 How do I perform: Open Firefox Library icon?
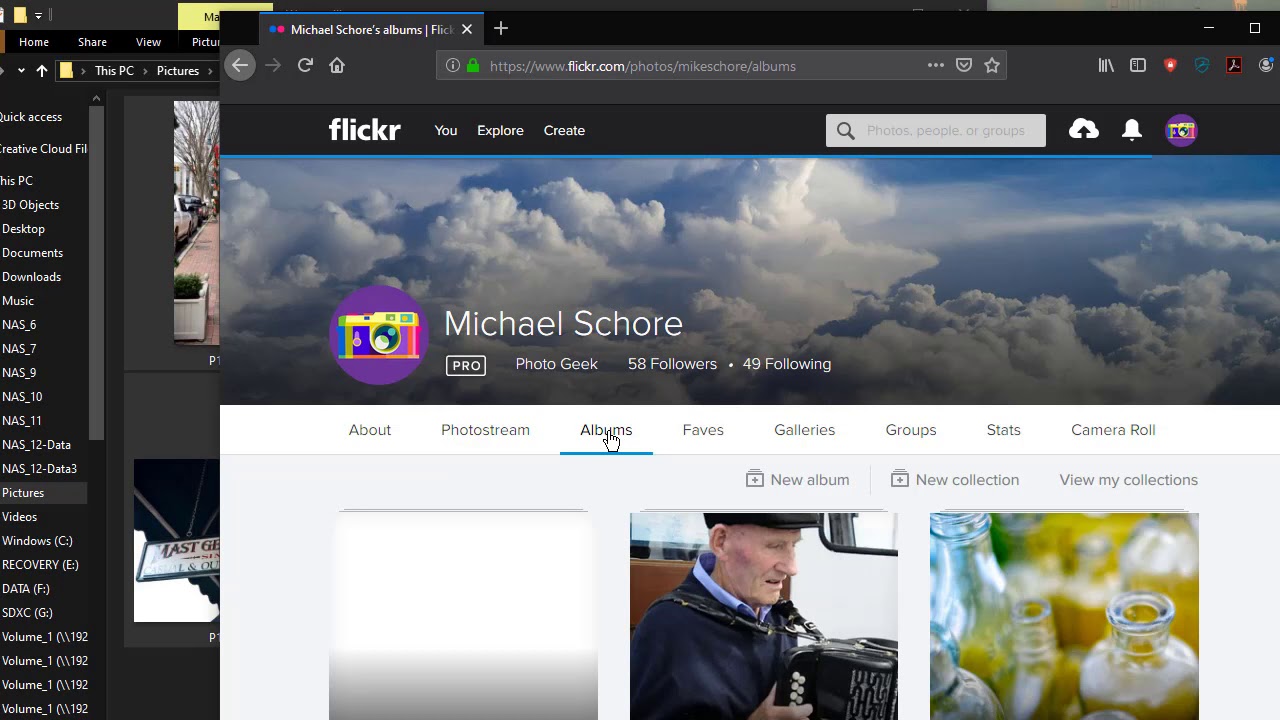pyautogui.click(x=1106, y=65)
